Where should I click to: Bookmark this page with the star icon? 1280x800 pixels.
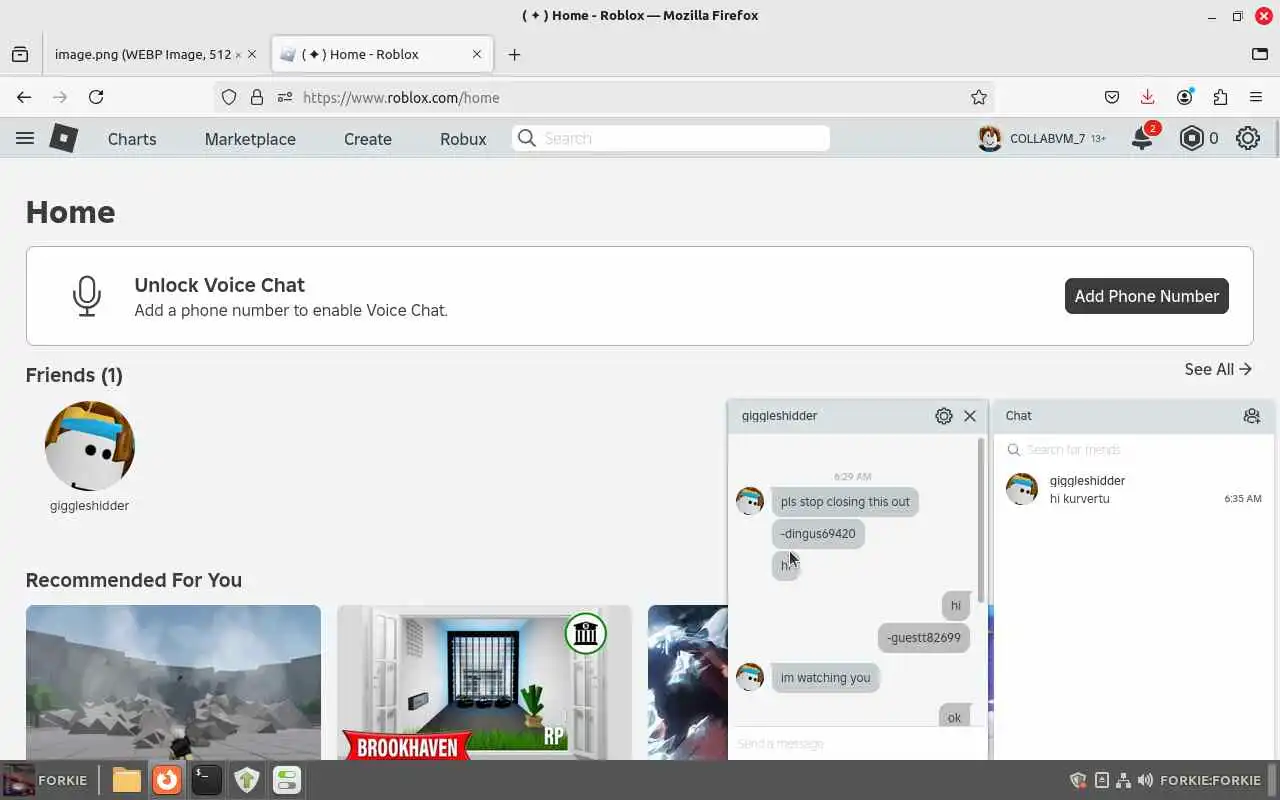click(x=979, y=97)
